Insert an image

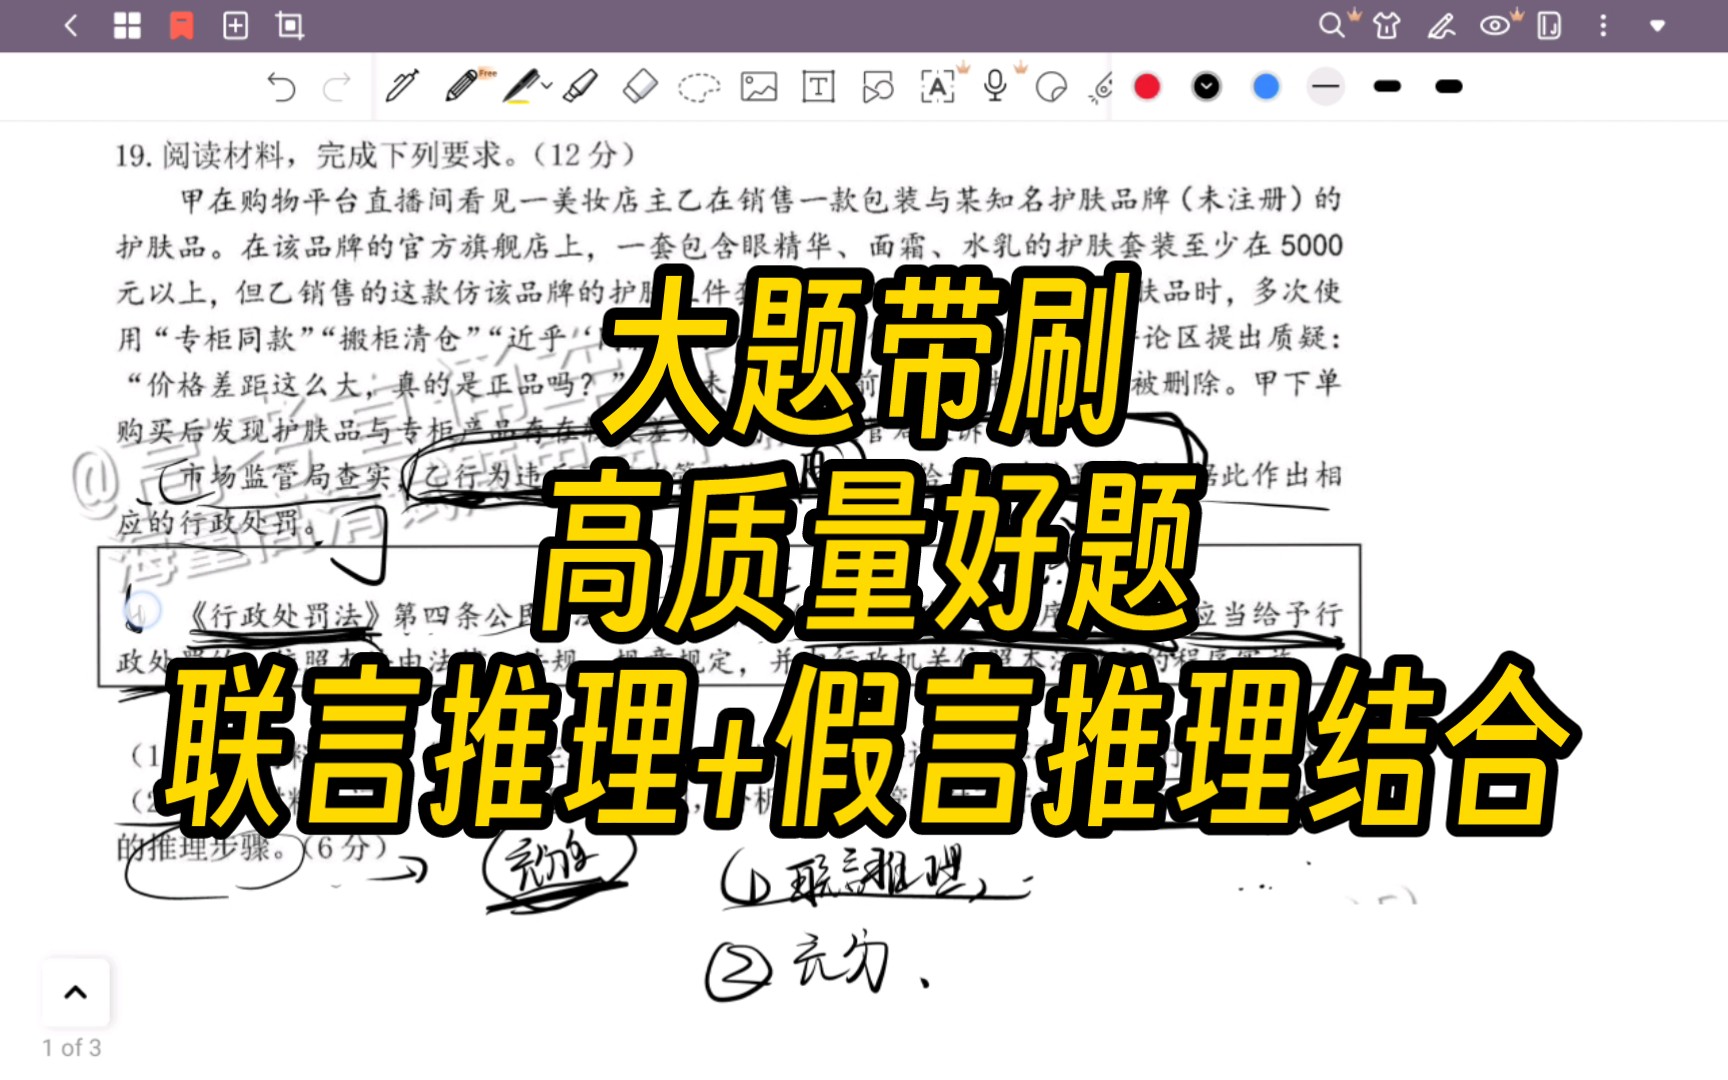click(x=759, y=87)
